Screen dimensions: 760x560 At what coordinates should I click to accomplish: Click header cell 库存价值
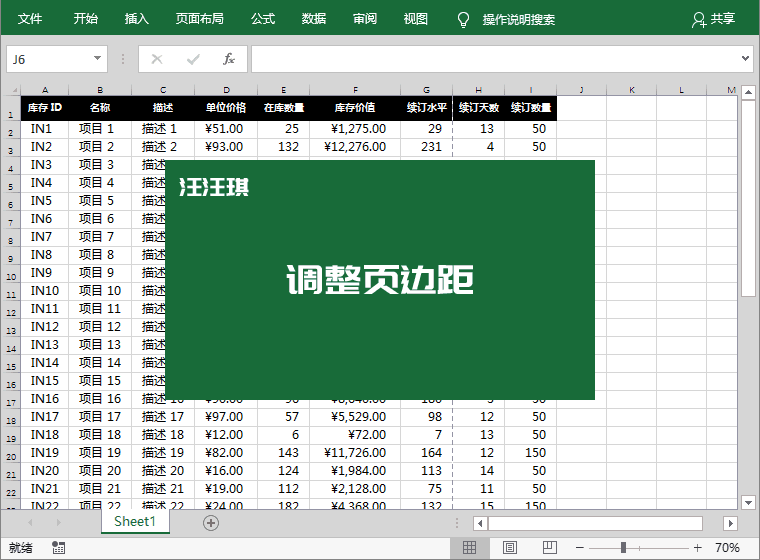pos(355,108)
